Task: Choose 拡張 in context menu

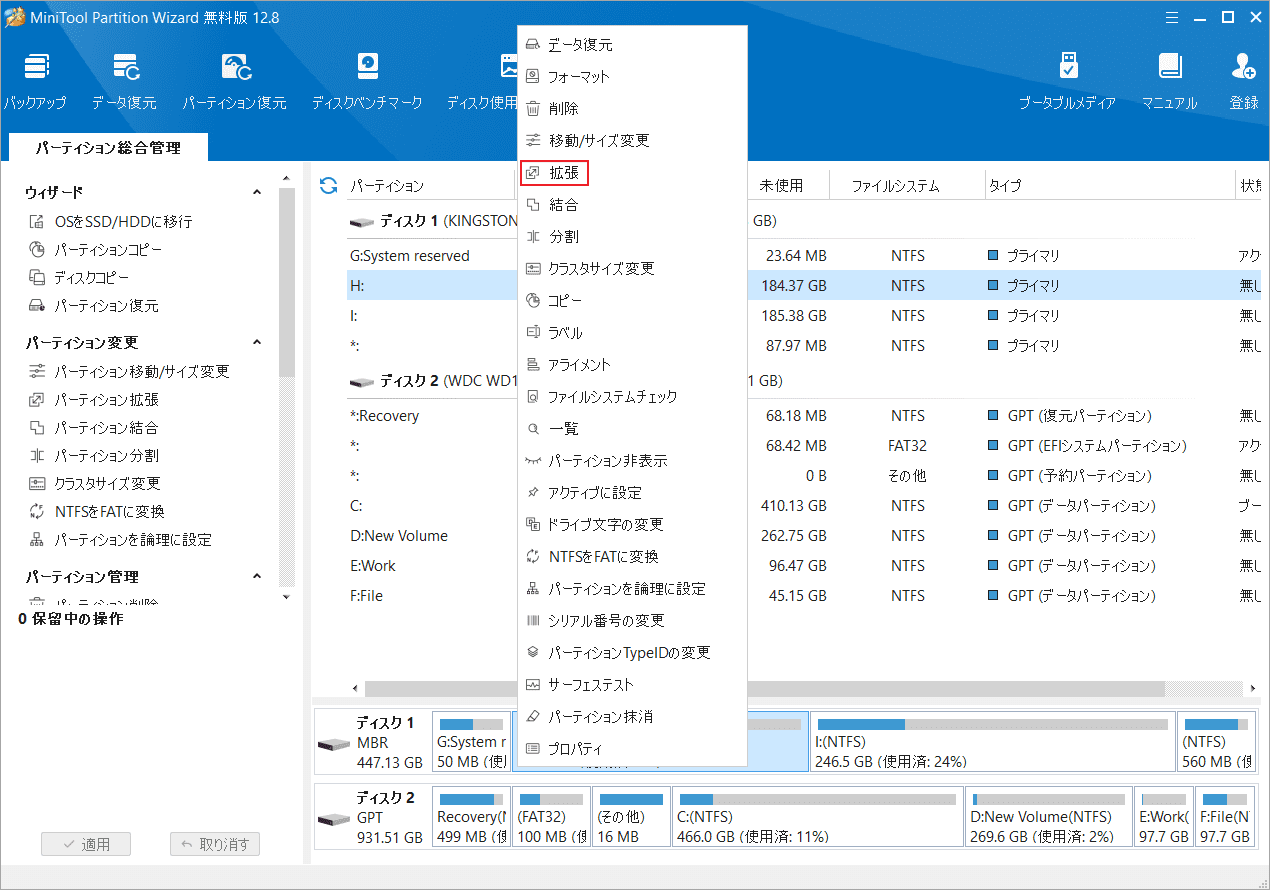Action: pyautogui.click(x=632, y=173)
